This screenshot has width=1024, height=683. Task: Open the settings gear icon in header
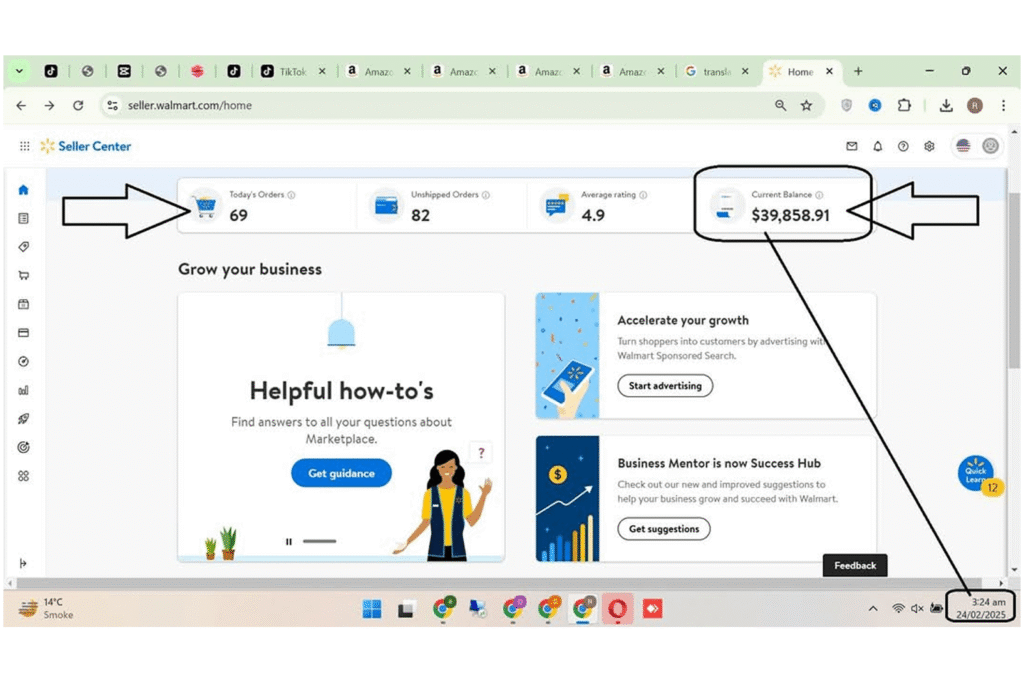pos(929,146)
